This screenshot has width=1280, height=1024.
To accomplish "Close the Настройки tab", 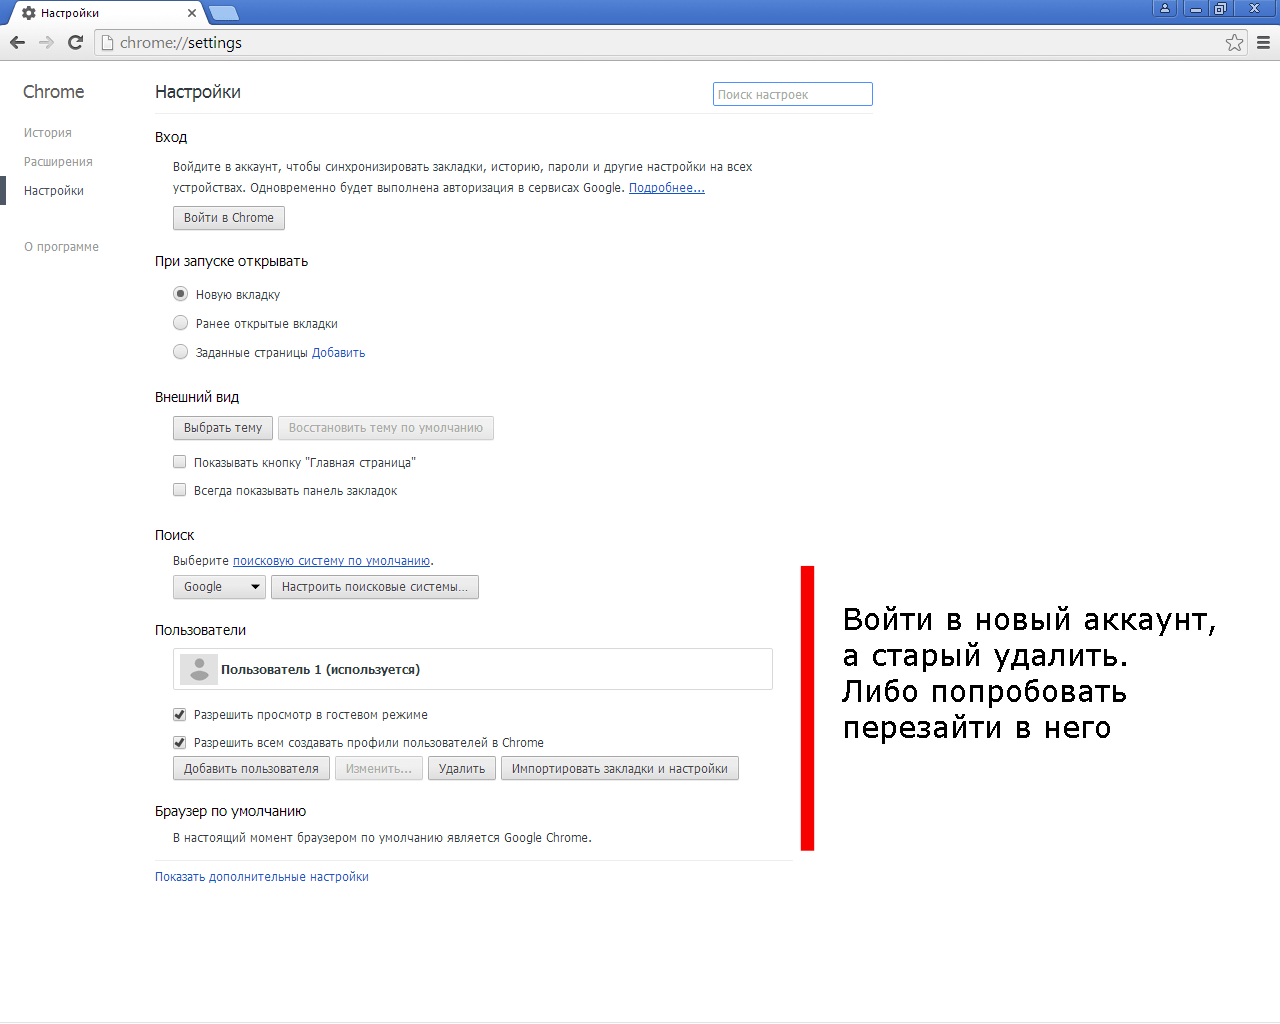I will tap(192, 13).
